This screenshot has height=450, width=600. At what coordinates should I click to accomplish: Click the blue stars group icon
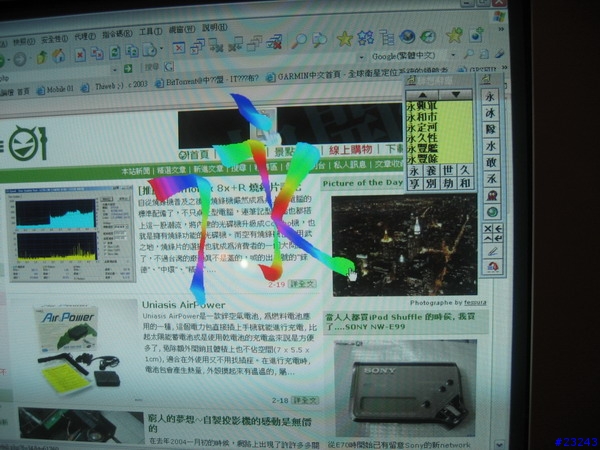(x=365, y=38)
